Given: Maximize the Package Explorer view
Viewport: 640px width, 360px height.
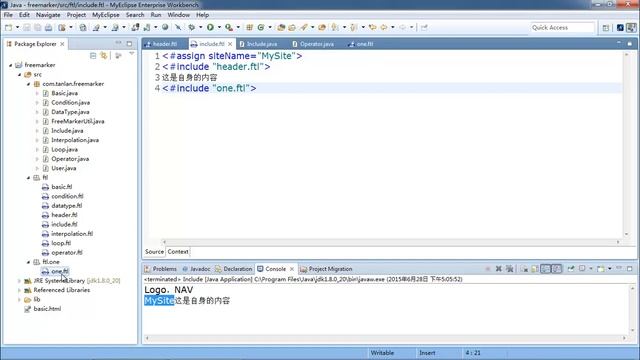Looking at the screenshot, I should click(129, 44).
